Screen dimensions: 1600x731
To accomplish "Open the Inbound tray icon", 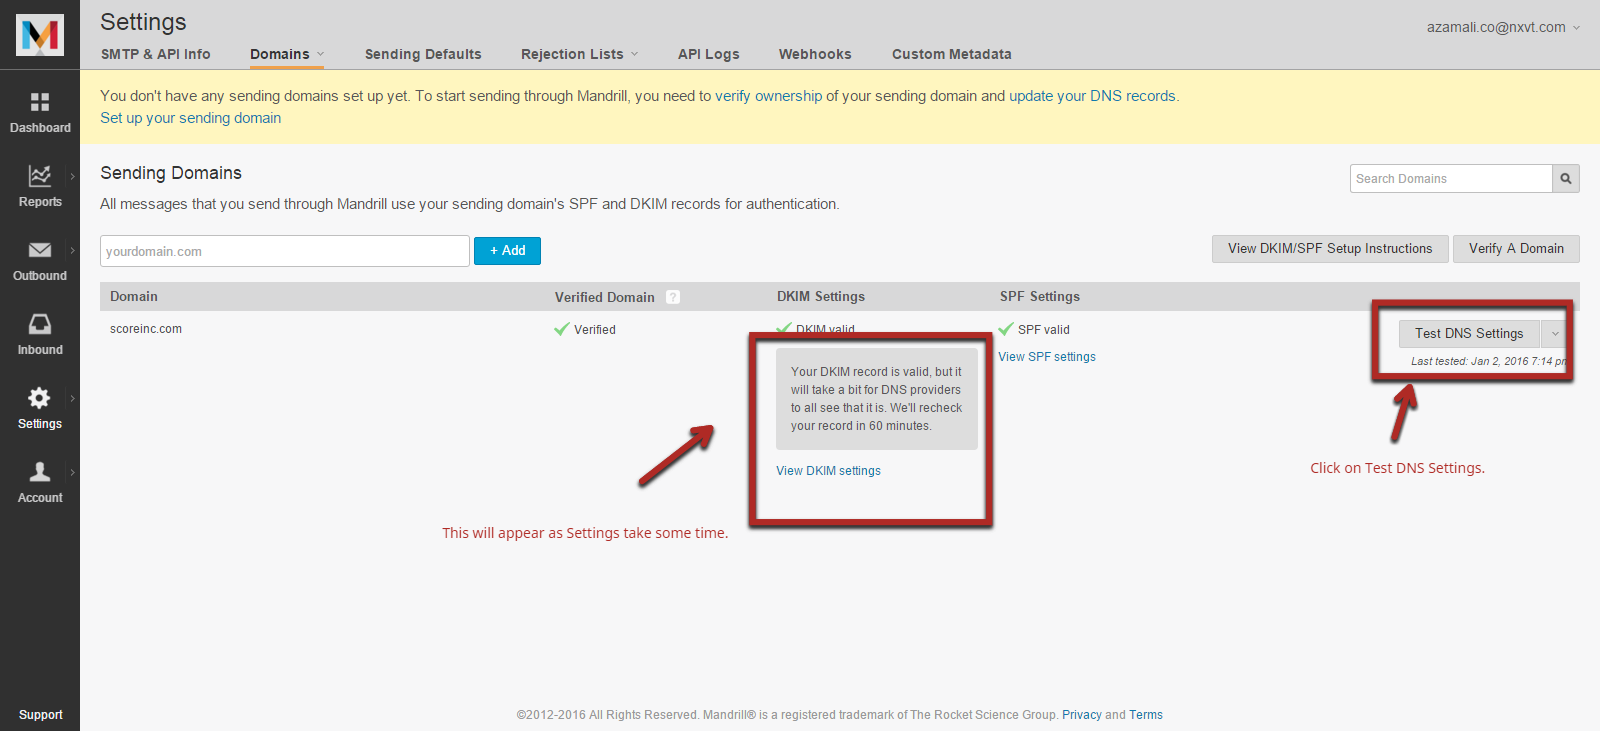I will coord(40,324).
